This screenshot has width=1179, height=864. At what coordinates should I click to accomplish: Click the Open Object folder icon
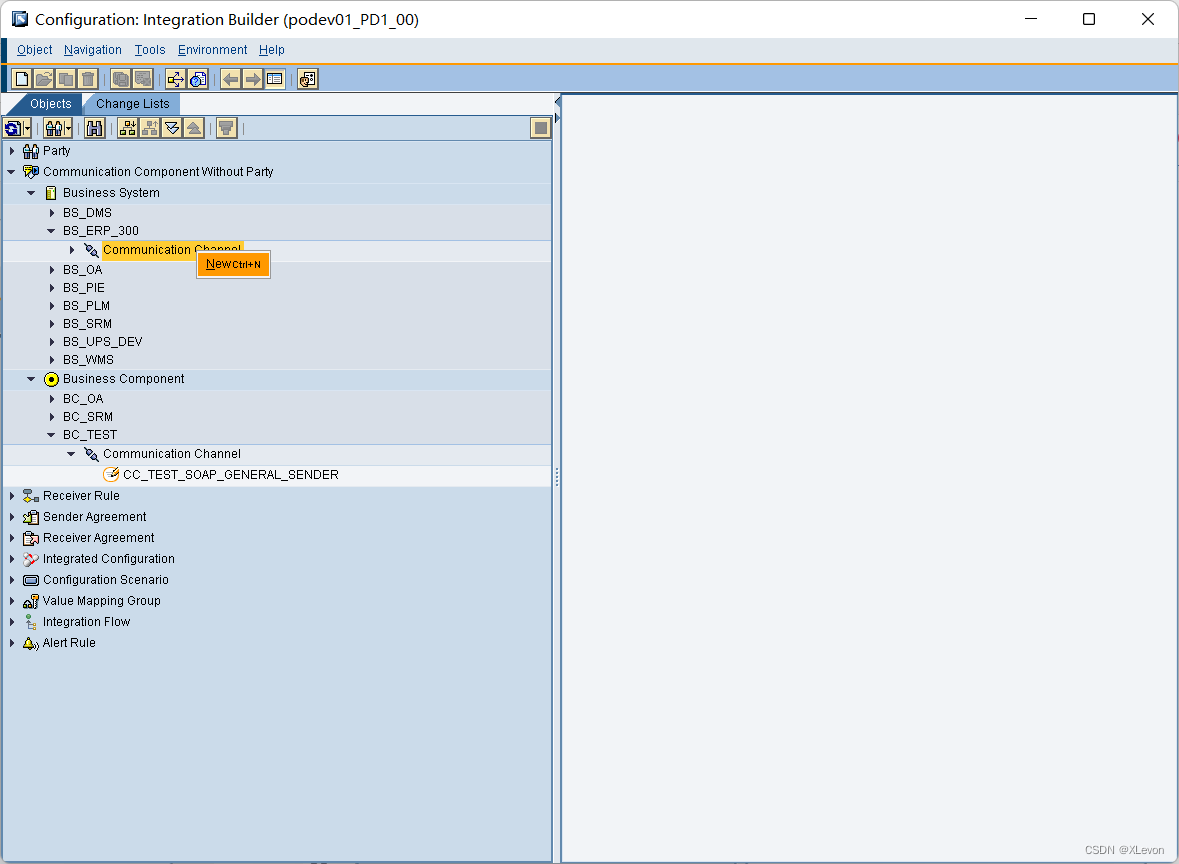[x=44, y=79]
